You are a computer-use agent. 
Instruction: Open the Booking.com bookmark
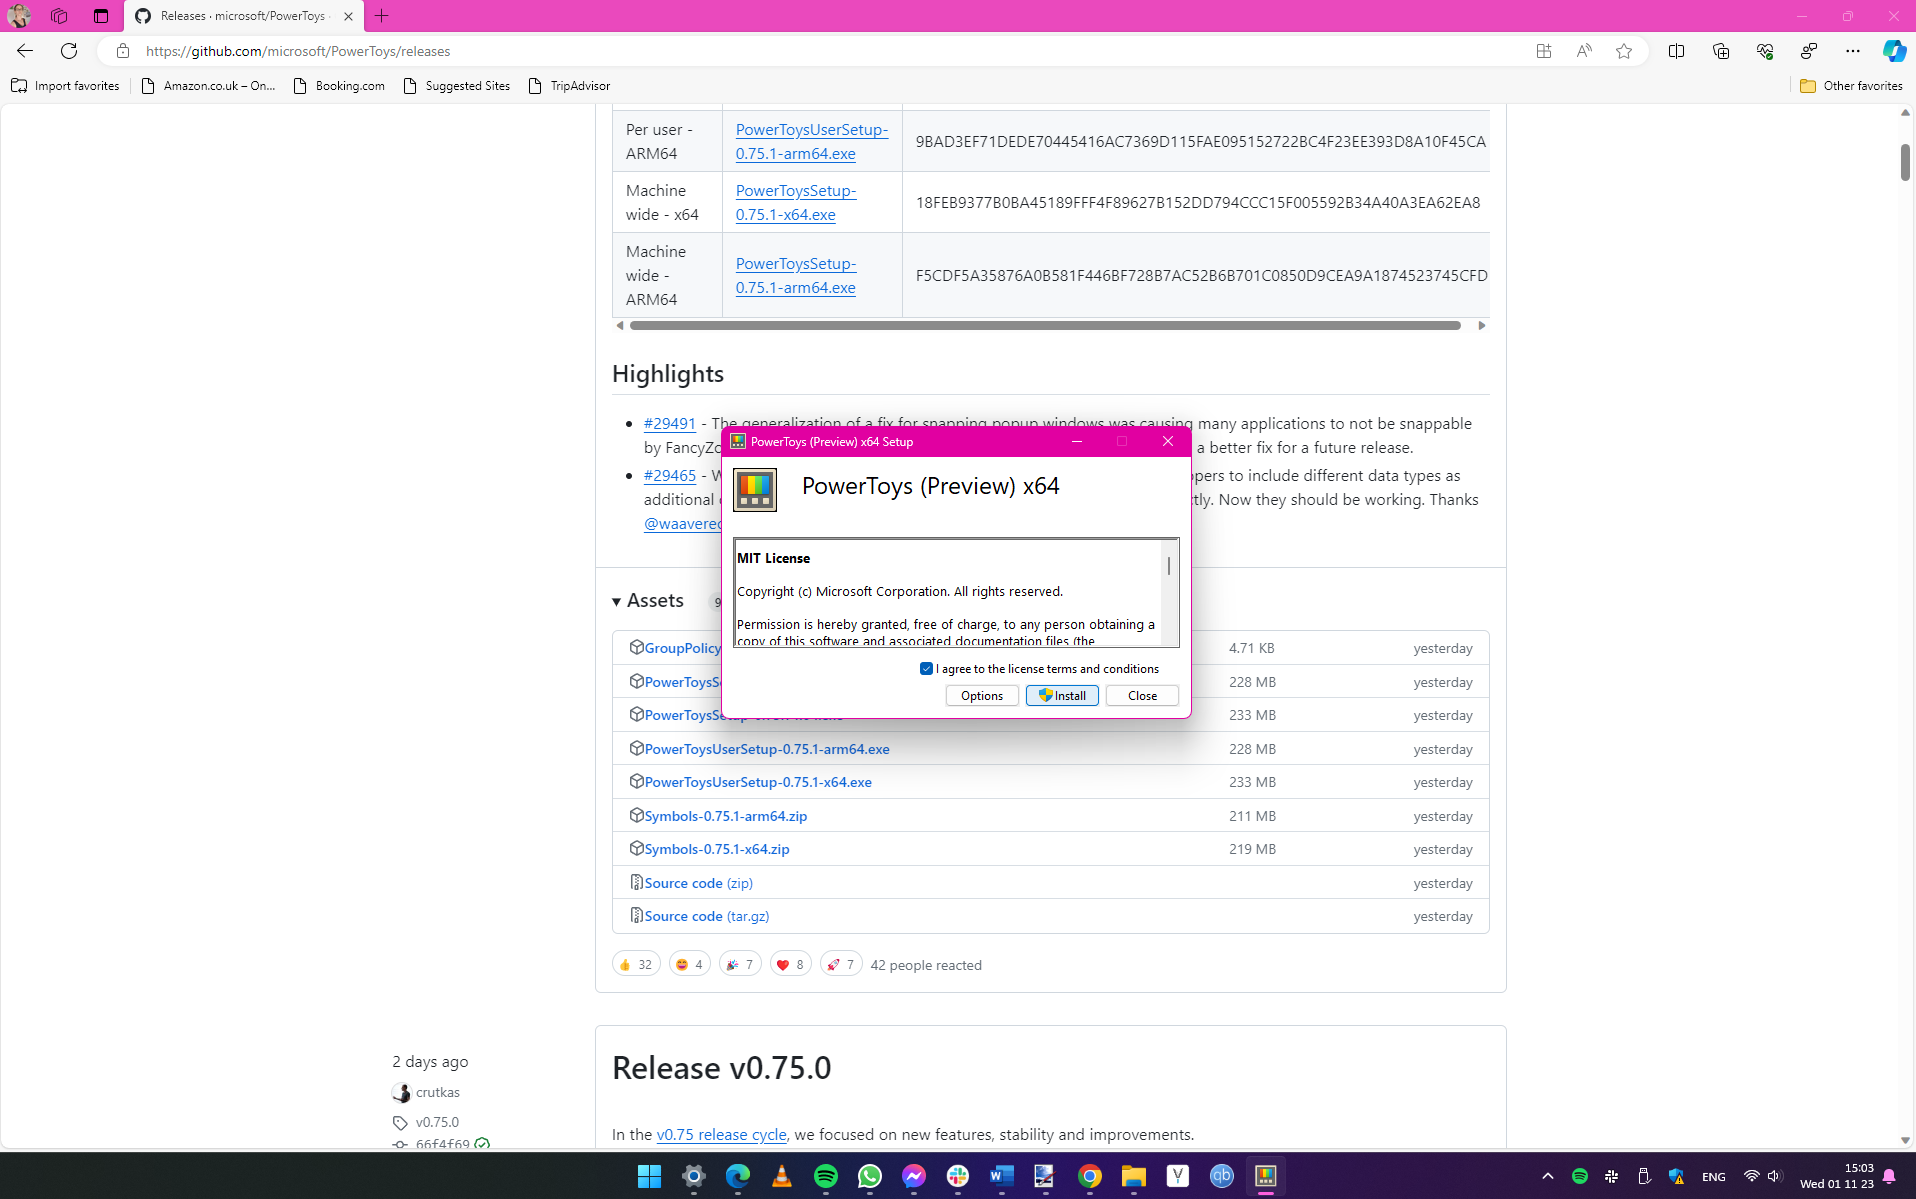coord(339,86)
